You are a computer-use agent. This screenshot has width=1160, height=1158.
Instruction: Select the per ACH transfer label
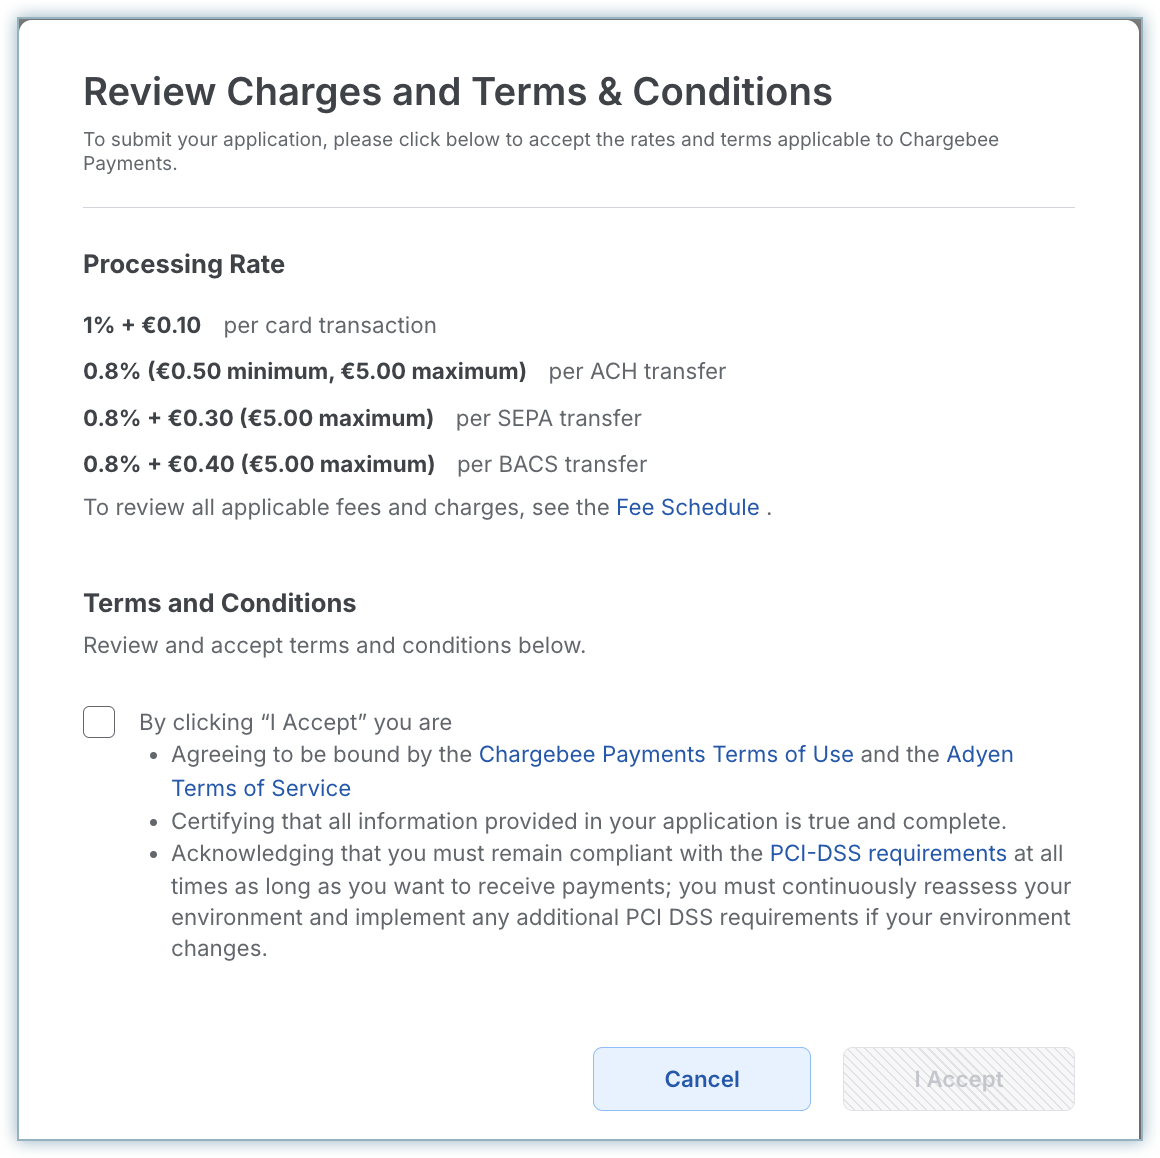(x=637, y=371)
